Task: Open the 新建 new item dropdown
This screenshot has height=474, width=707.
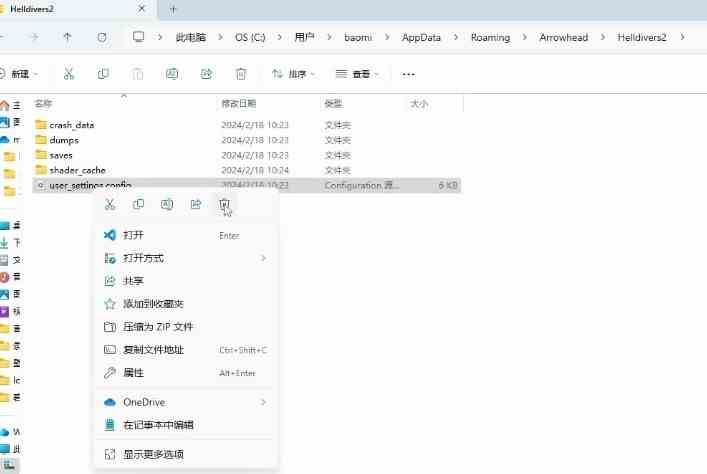Action: (x=19, y=74)
